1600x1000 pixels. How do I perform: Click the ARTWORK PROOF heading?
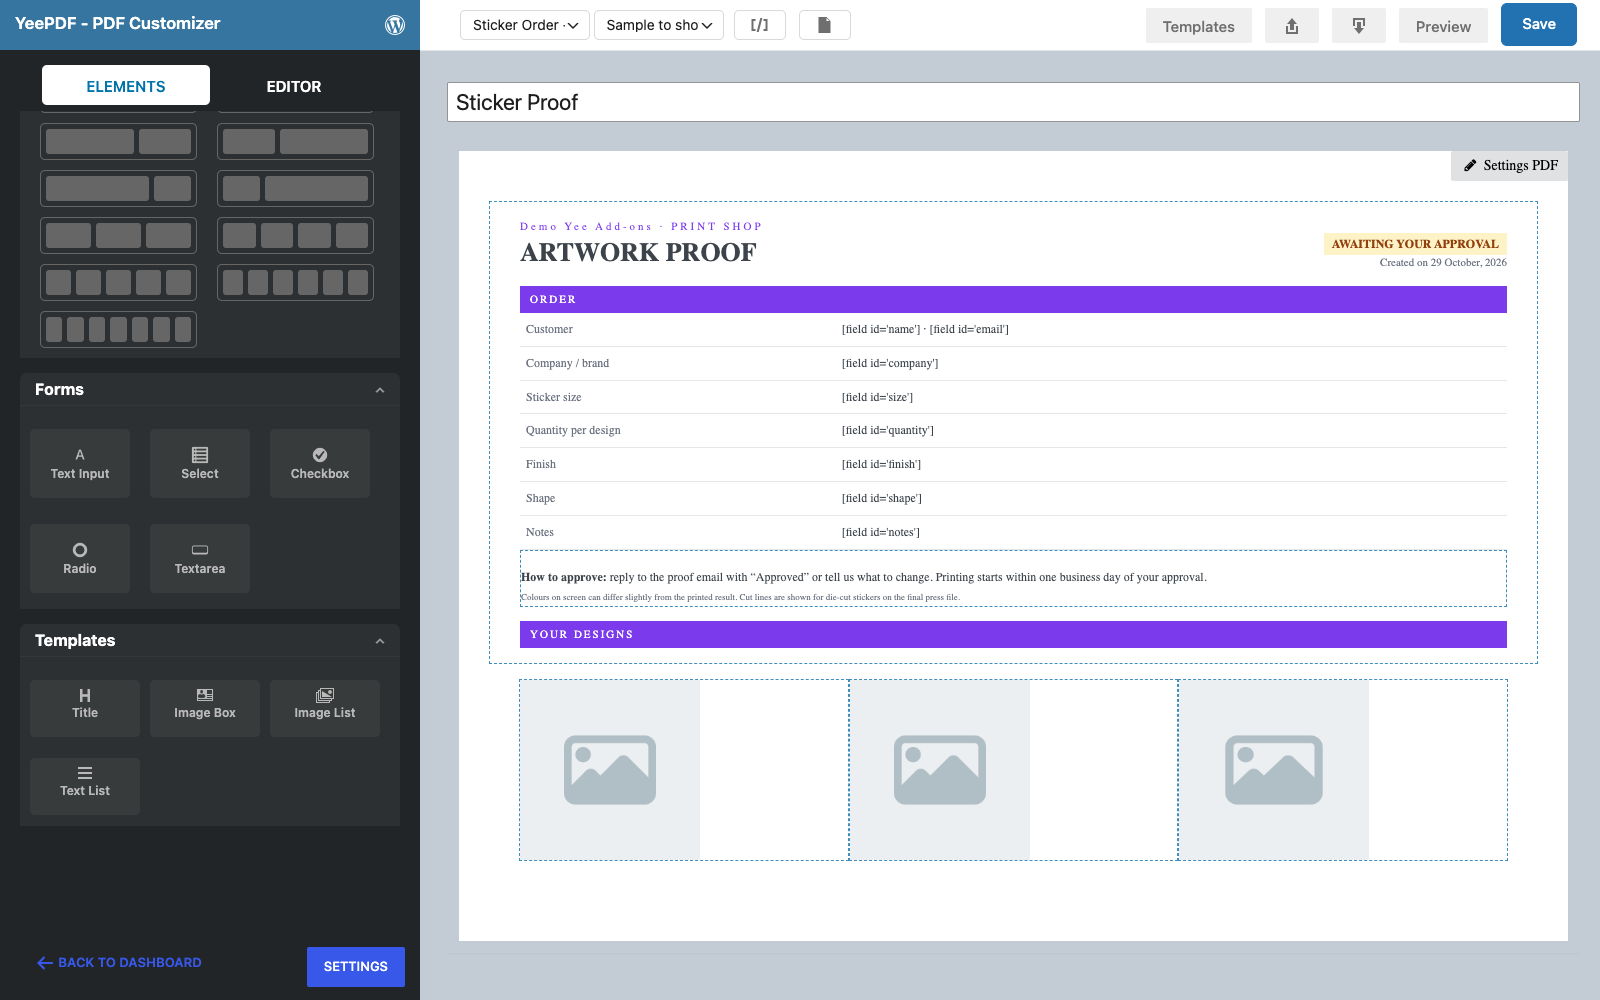pos(638,253)
